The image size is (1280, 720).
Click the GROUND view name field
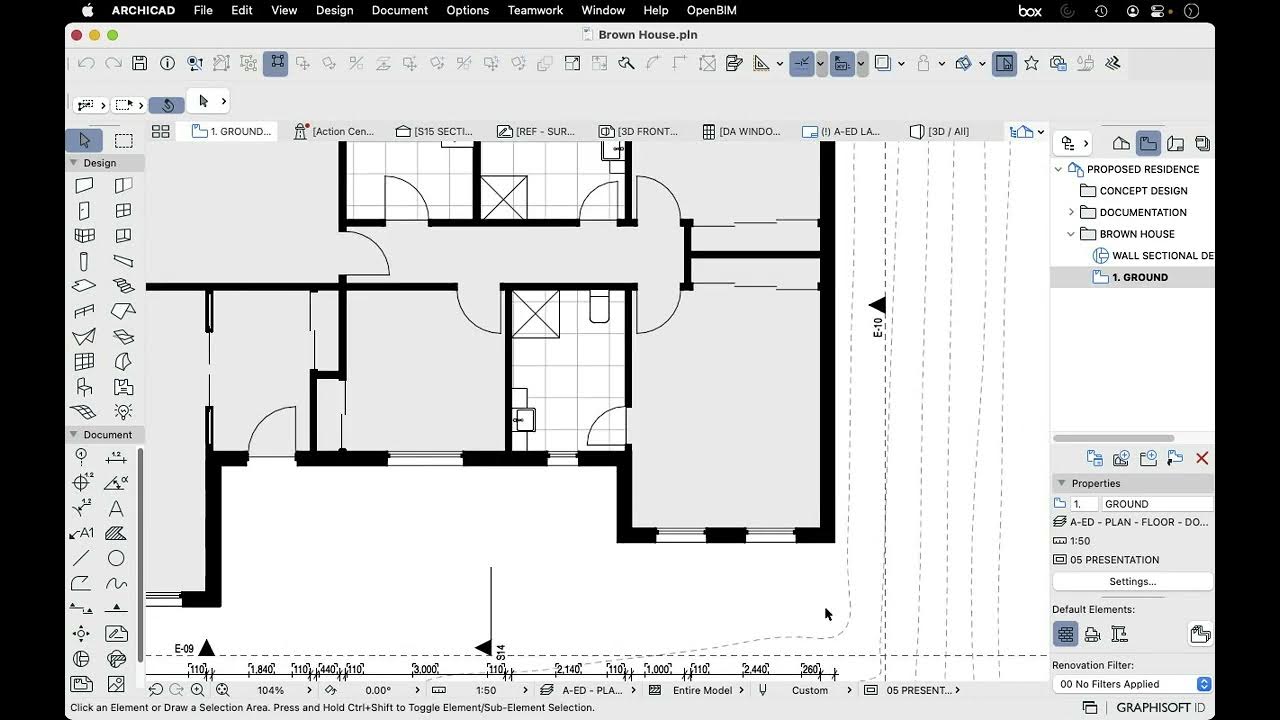[1157, 504]
